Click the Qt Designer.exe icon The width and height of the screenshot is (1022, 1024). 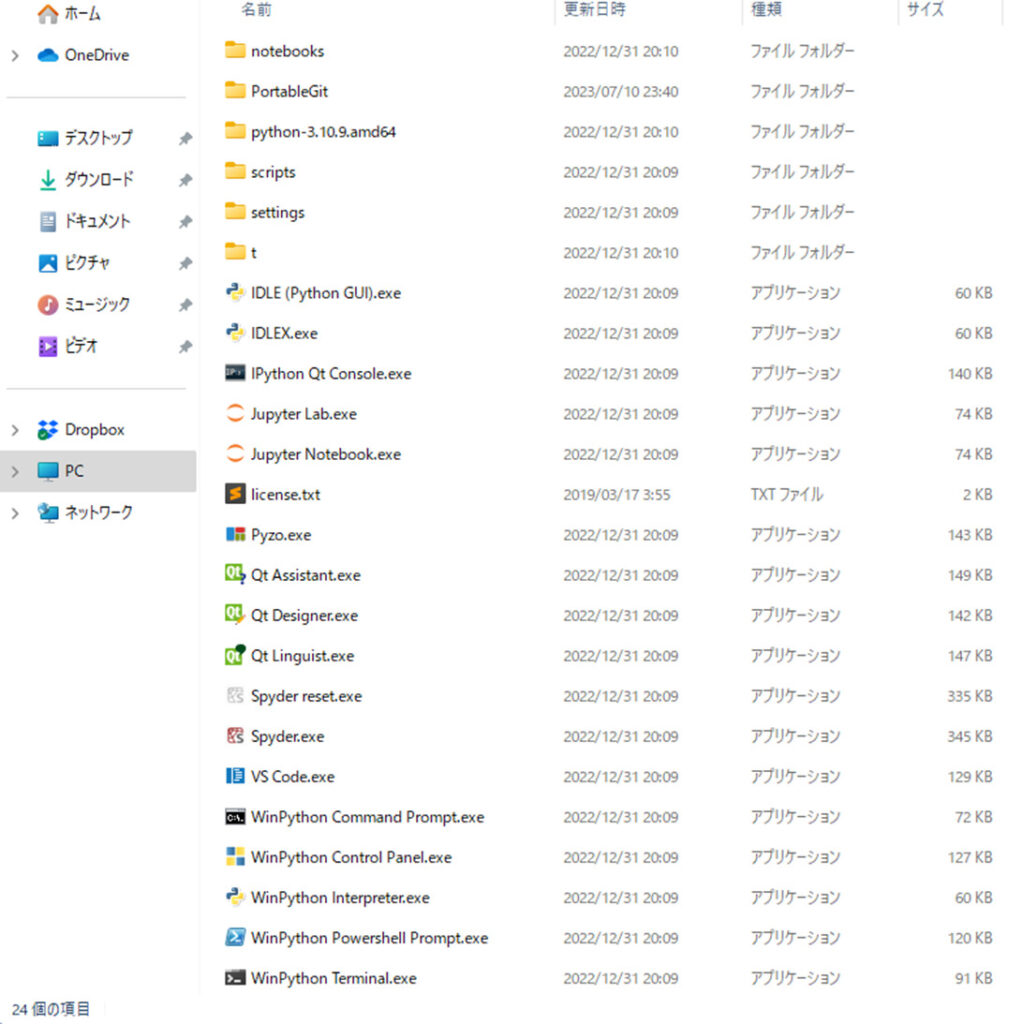click(235, 615)
